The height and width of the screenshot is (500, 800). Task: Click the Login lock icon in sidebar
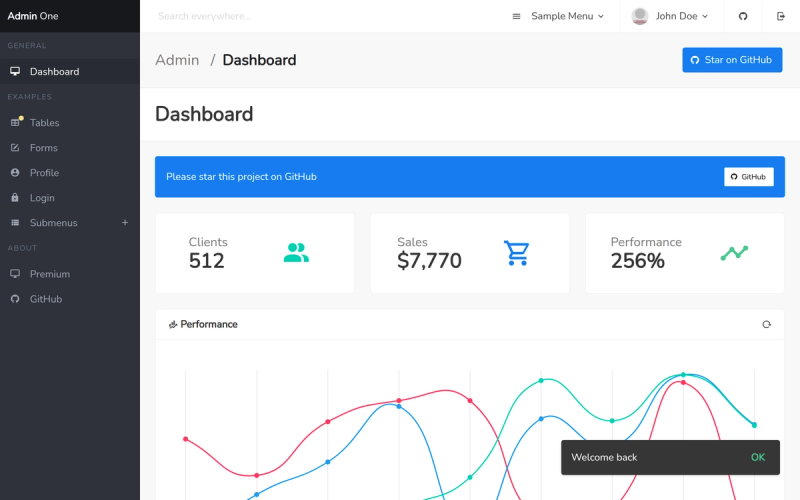15,197
